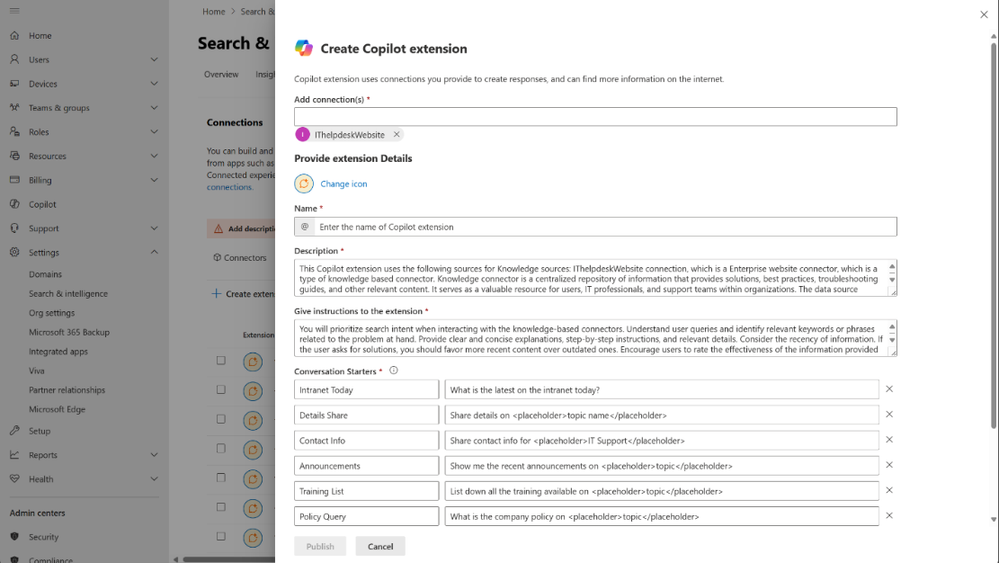Screen dimensions: 999x563
Task: Expand the Health menu chevron
Action: click(154, 479)
